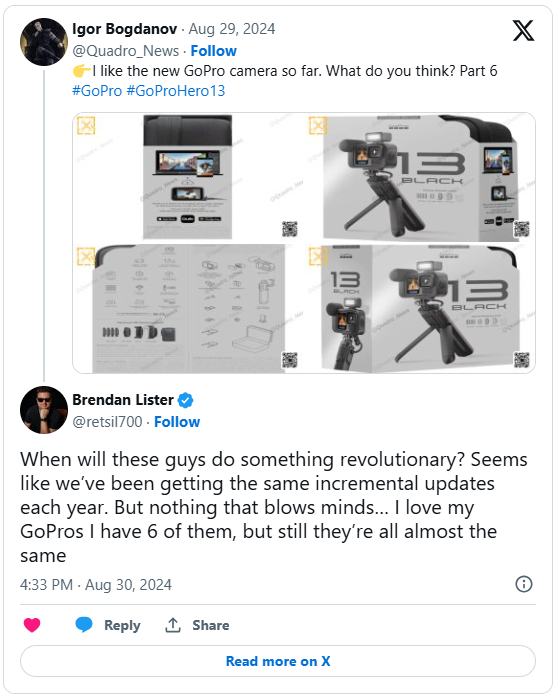Follow @retsil700 account
Screen dimensions: 559x699
click(177, 422)
